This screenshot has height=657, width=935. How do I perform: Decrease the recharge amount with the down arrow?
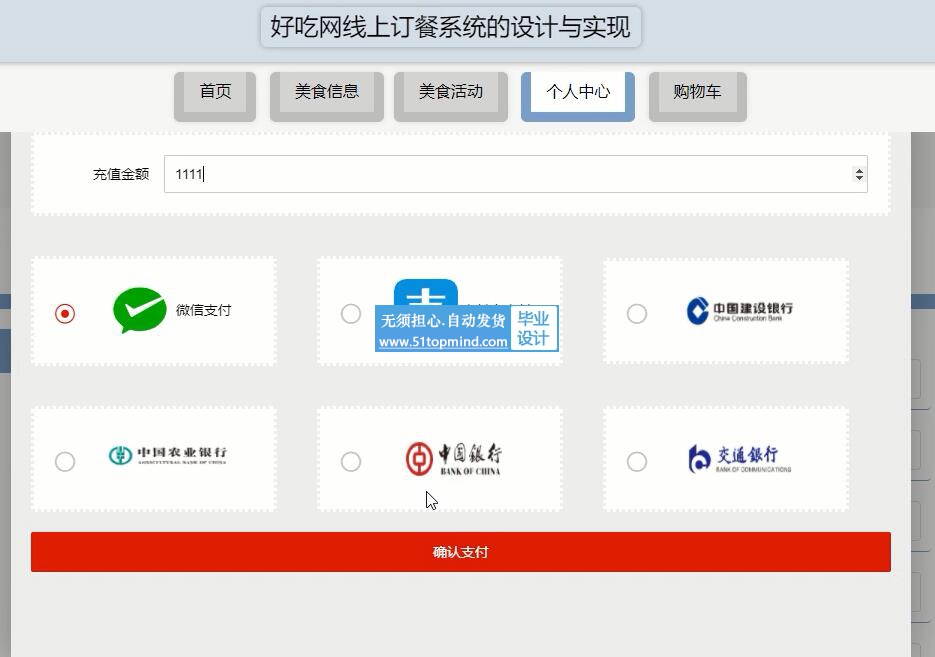(859, 178)
